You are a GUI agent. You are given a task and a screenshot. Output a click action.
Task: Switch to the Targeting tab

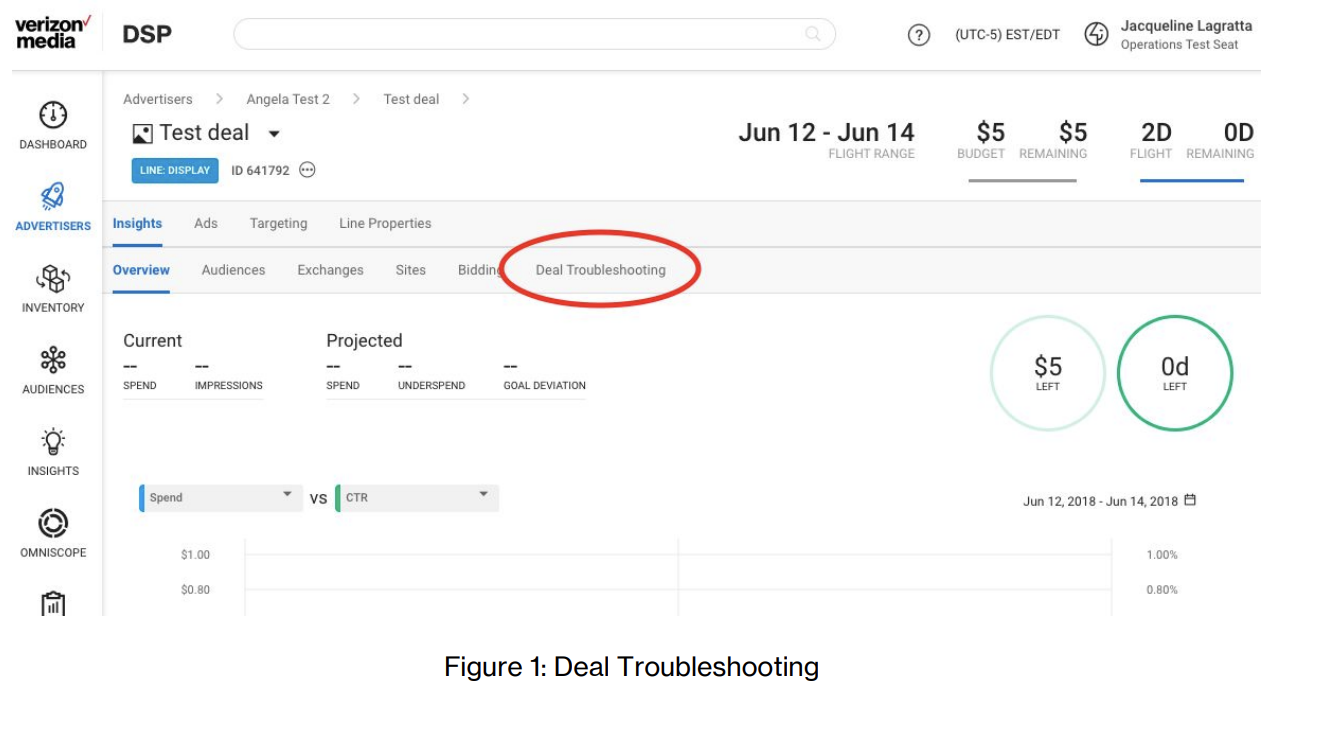(x=278, y=223)
